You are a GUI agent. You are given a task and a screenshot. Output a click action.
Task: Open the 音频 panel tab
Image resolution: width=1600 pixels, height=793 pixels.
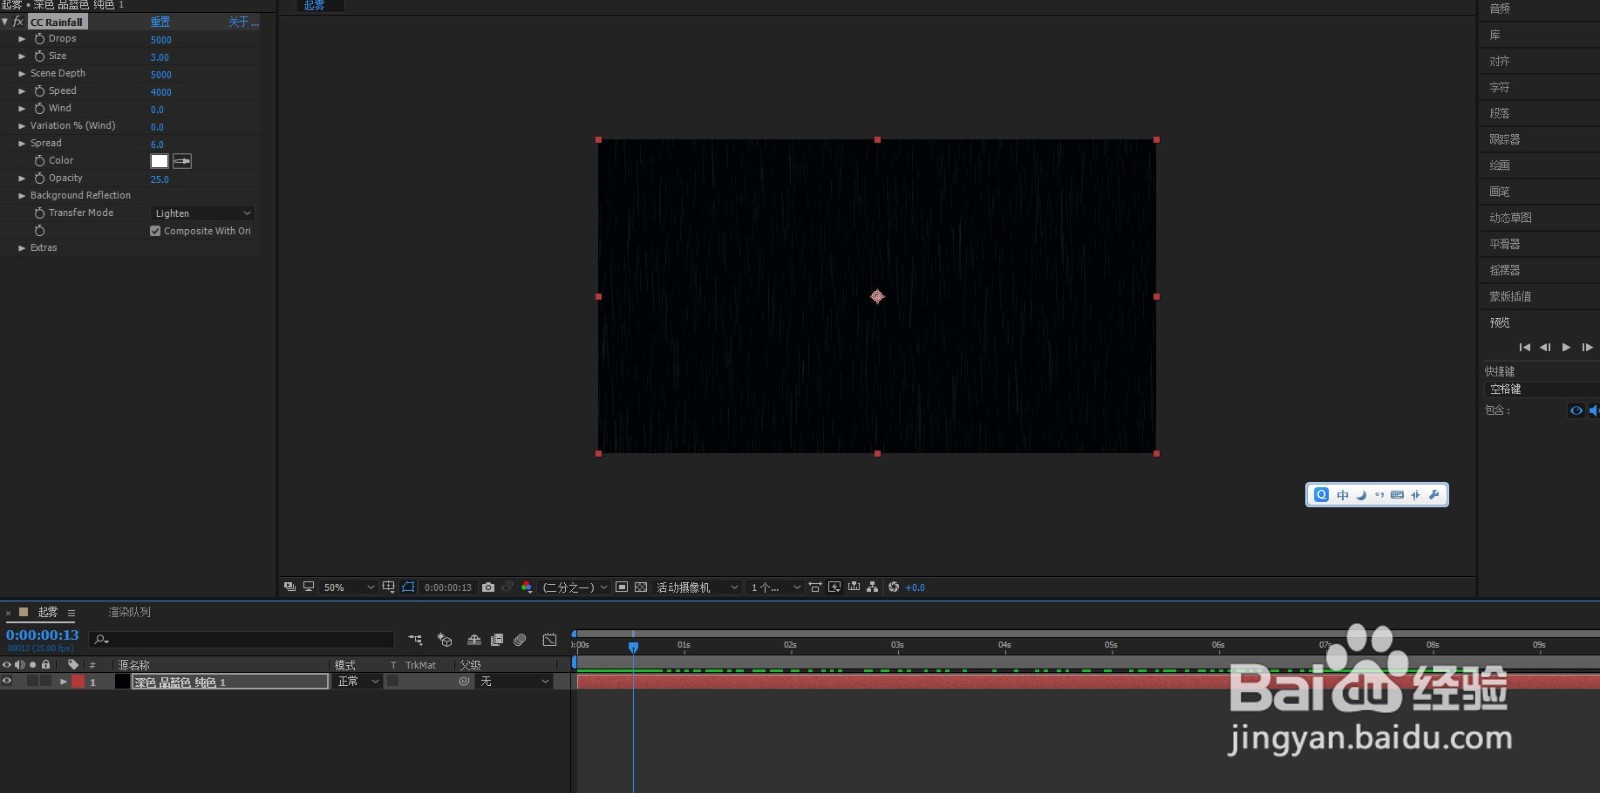tap(1500, 8)
